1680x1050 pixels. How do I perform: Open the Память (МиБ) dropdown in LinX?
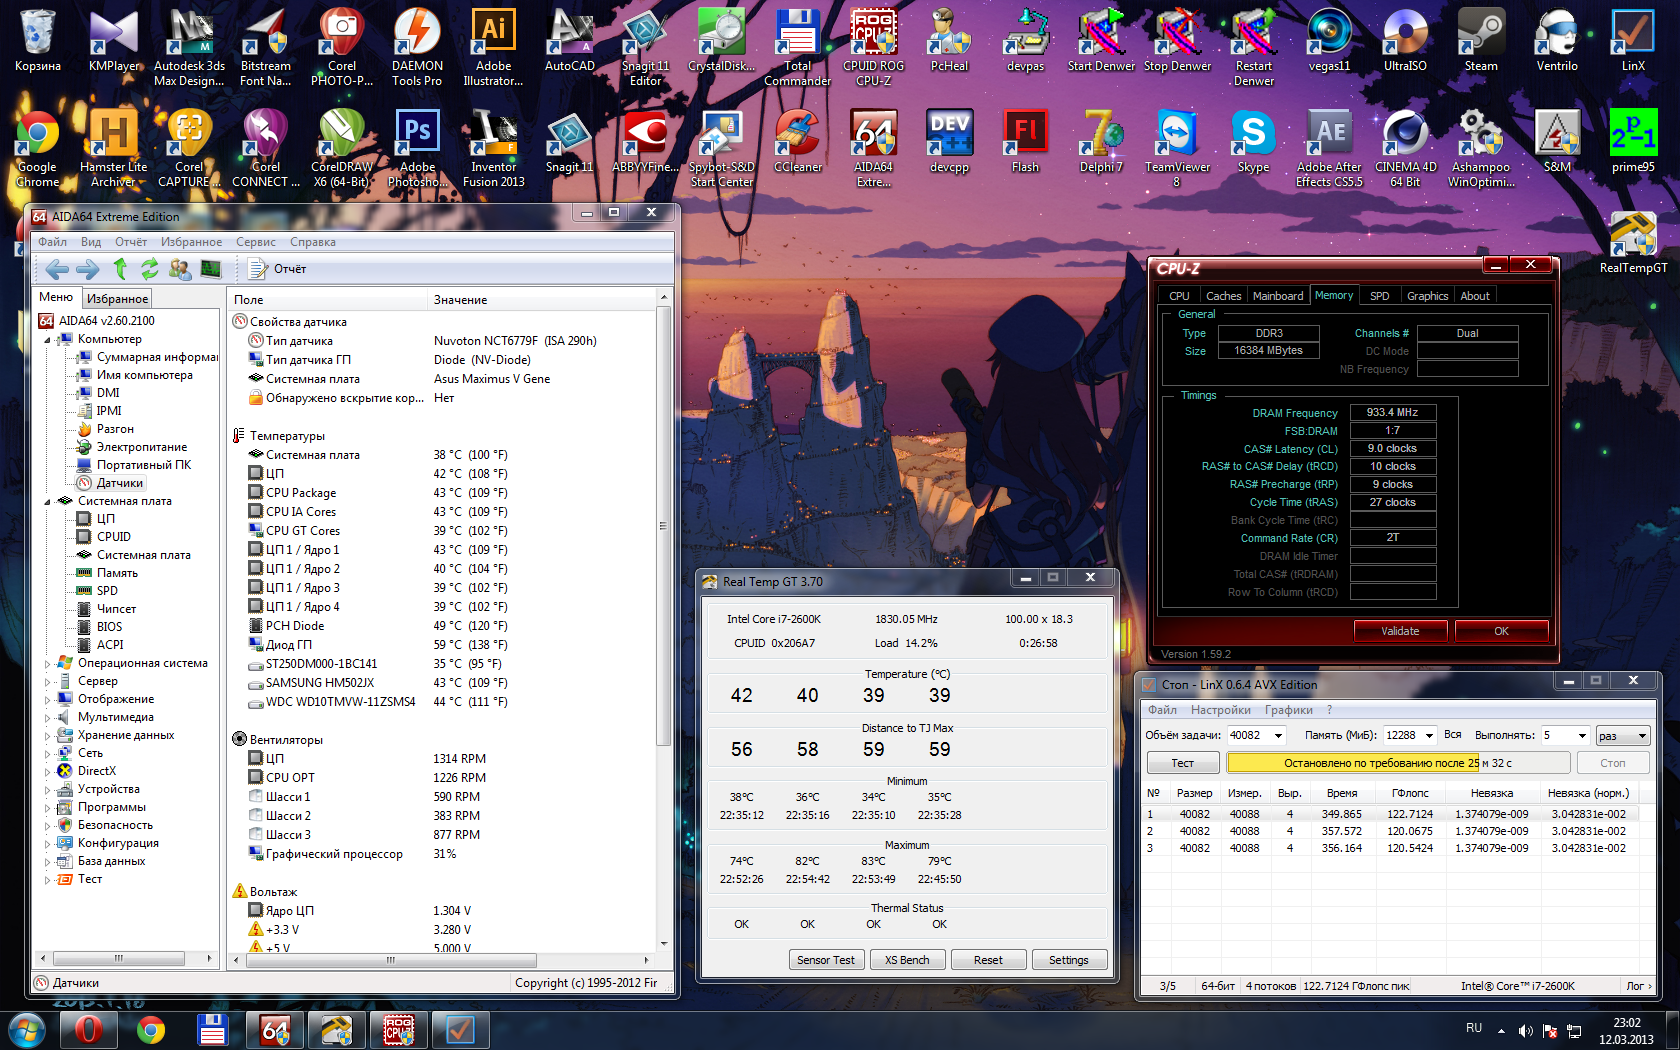[1429, 736]
